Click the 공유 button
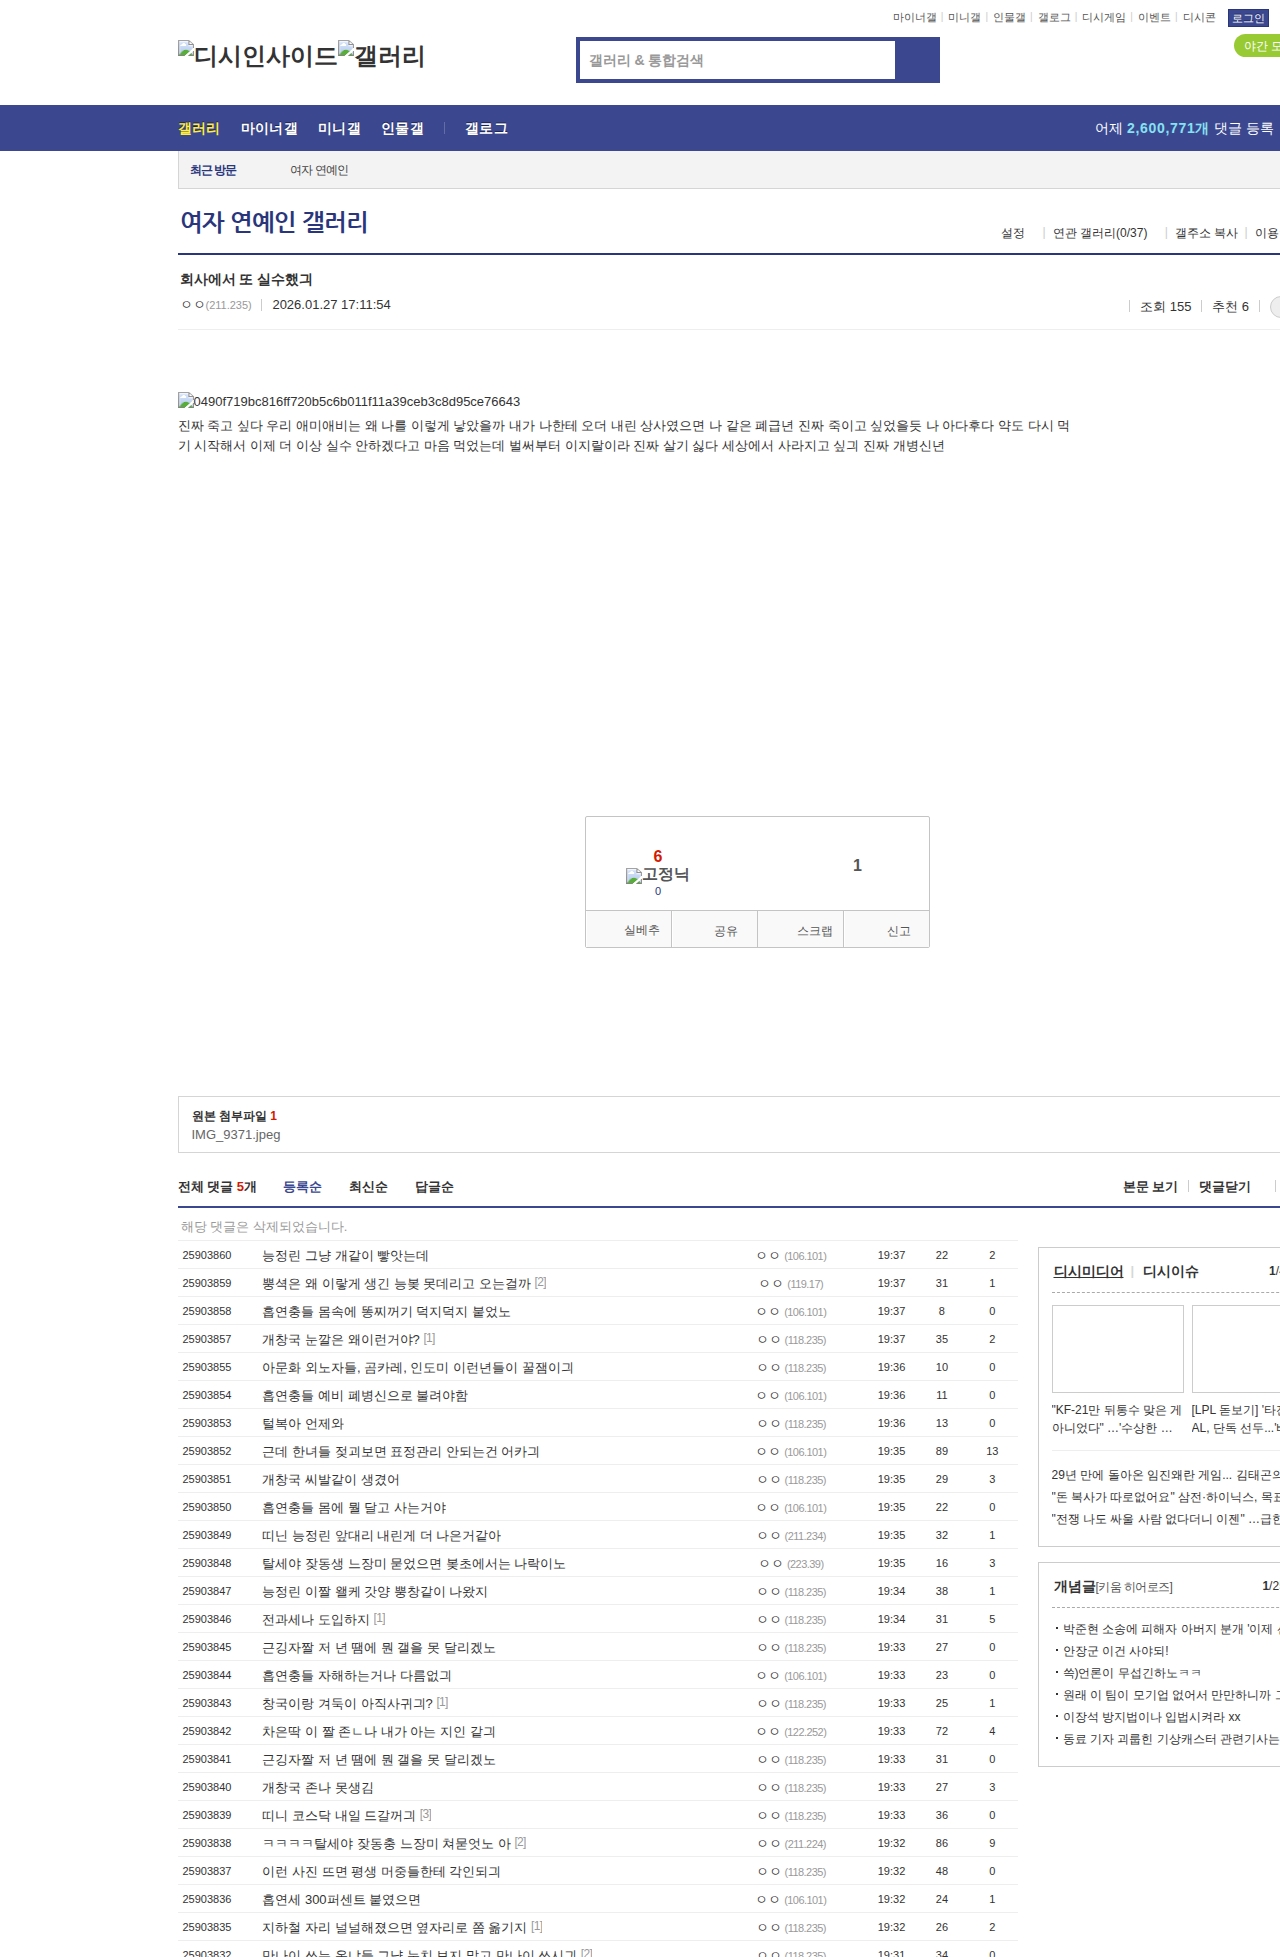The height and width of the screenshot is (1957, 1280). pos(714,929)
